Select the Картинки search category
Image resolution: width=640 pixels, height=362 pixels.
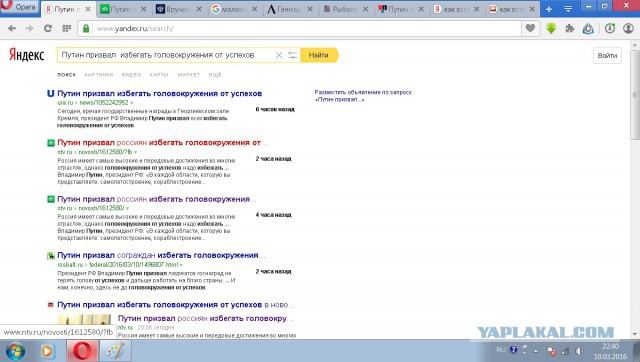click(99, 75)
